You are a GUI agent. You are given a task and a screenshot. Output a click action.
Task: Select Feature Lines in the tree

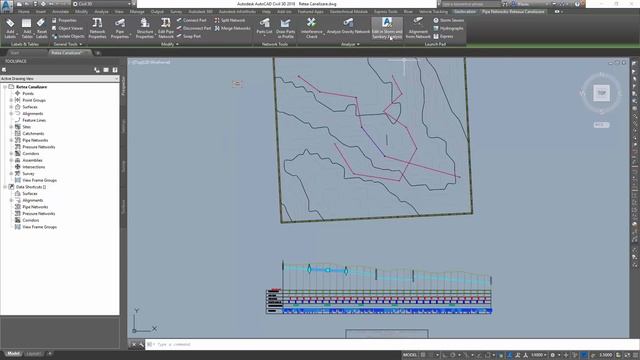tap(34, 120)
